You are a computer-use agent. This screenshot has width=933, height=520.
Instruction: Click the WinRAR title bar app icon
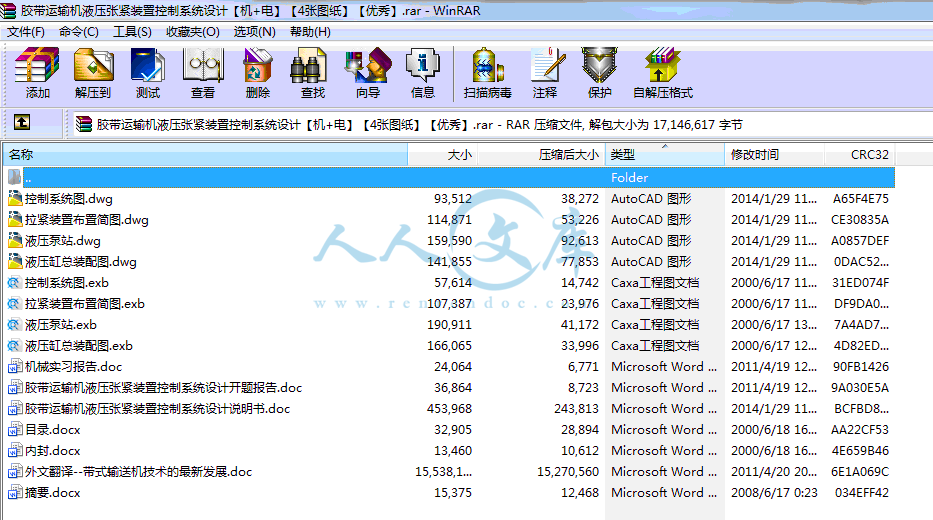pyautogui.click(x=8, y=10)
